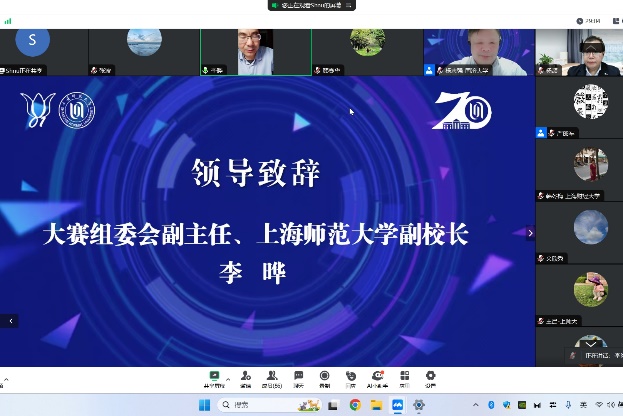Go to next page of participant videos
Image resolution: width=623 pixels, height=416 pixels.
[530, 233]
